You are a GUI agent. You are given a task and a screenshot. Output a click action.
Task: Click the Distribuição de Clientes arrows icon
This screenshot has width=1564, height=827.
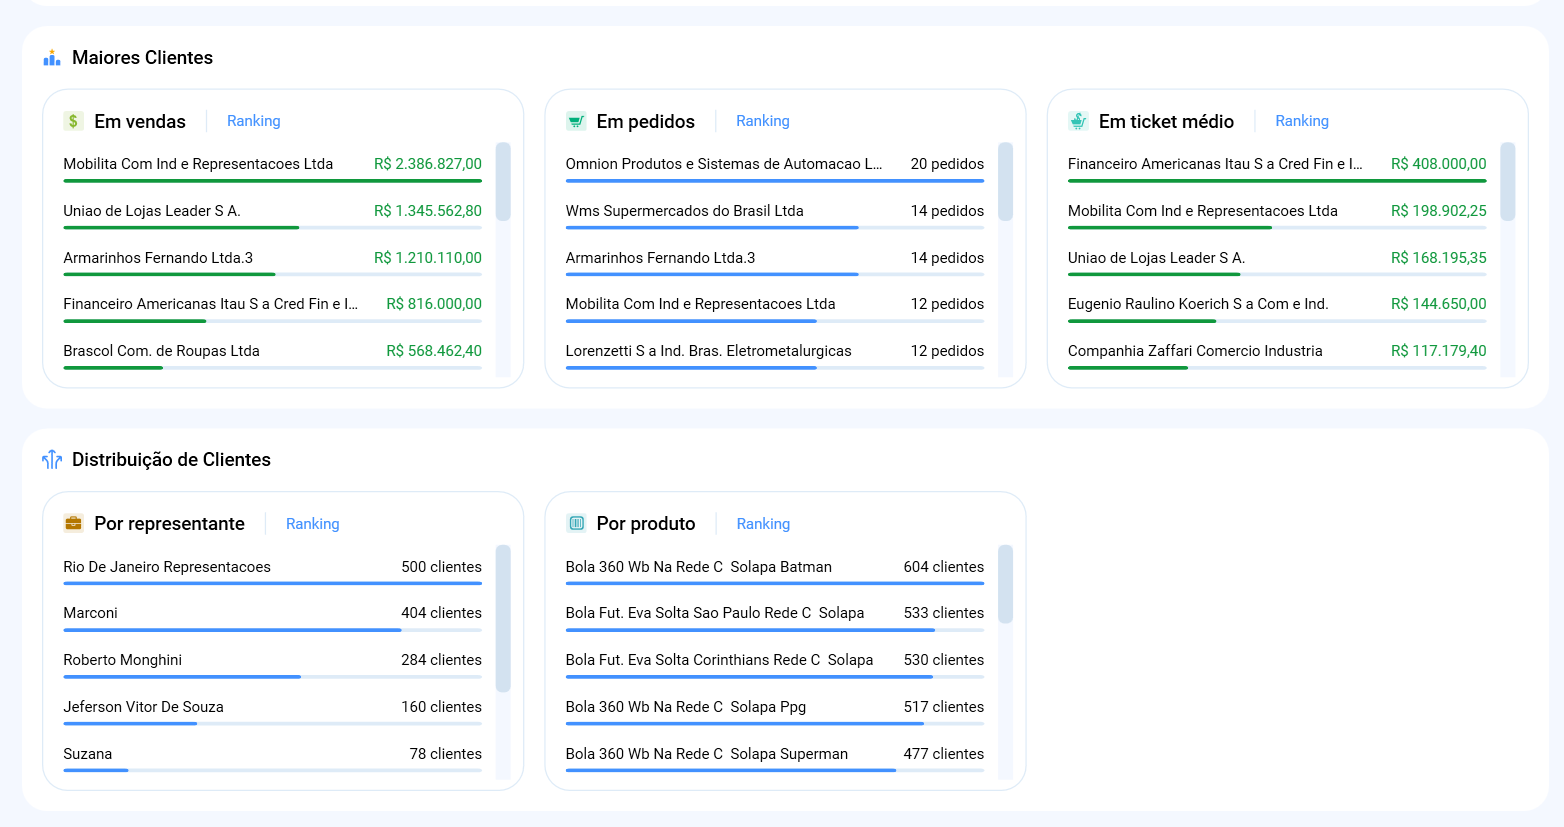coord(52,460)
